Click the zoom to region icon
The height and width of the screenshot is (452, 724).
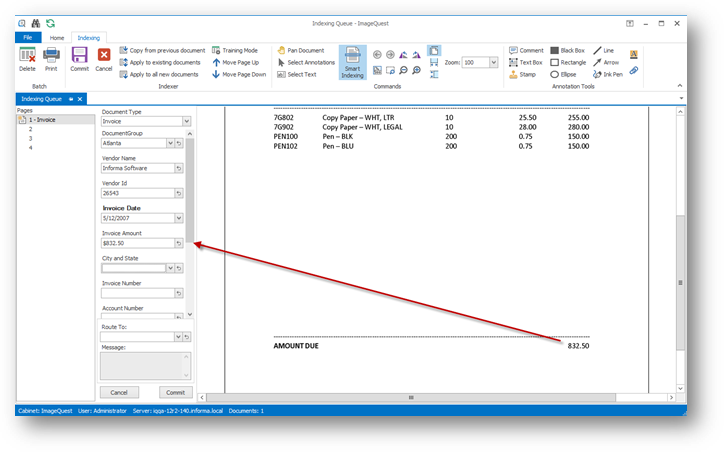pos(390,70)
